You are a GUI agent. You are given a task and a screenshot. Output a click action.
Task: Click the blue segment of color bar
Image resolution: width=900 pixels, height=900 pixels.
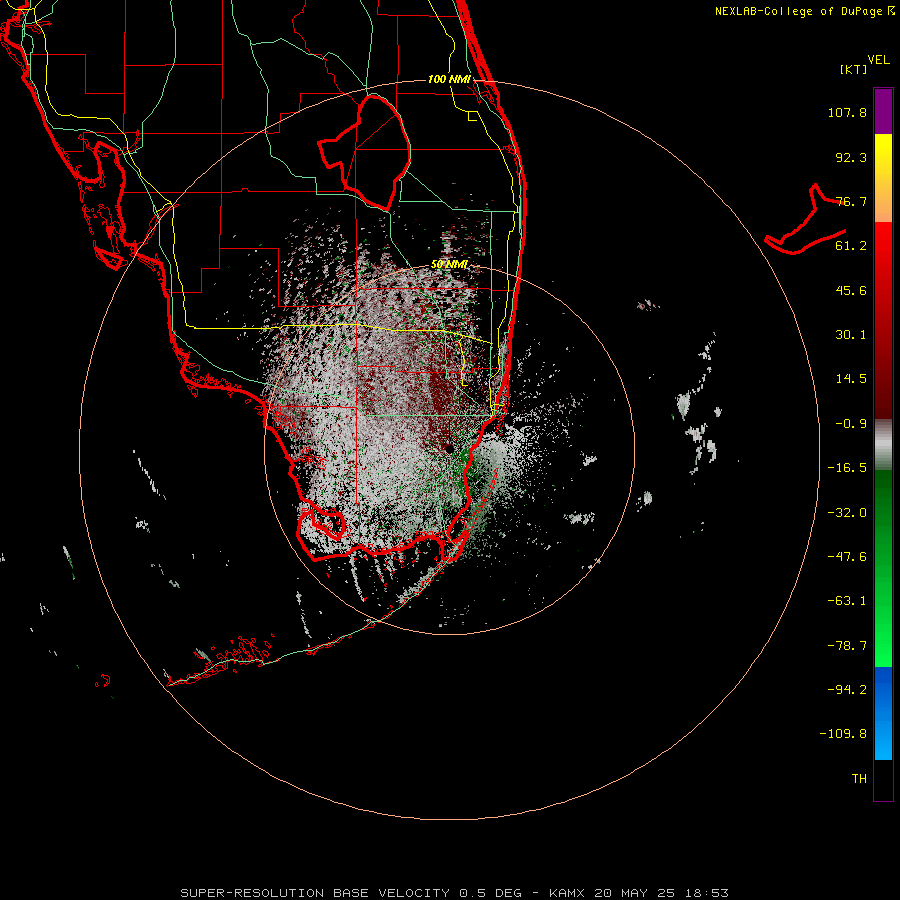point(883,713)
